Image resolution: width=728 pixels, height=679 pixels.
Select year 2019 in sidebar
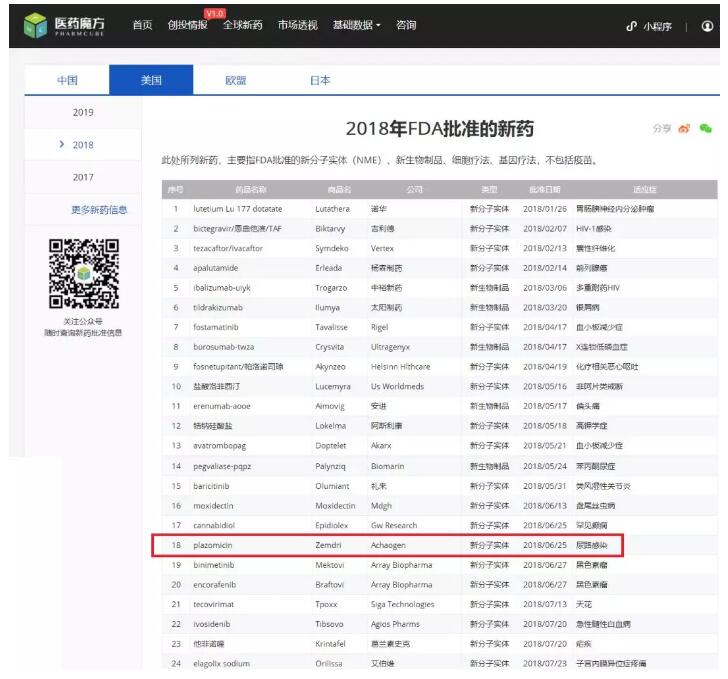coord(83,112)
